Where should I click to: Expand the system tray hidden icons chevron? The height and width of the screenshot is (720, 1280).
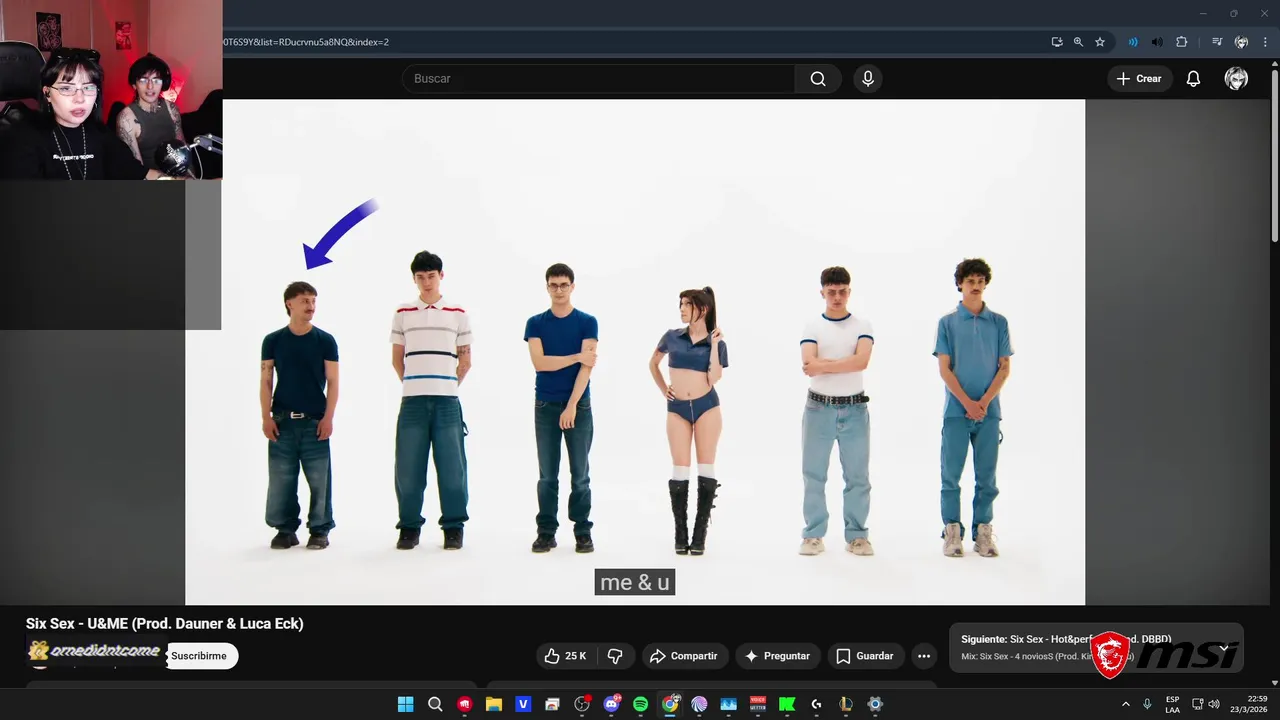(1126, 704)
